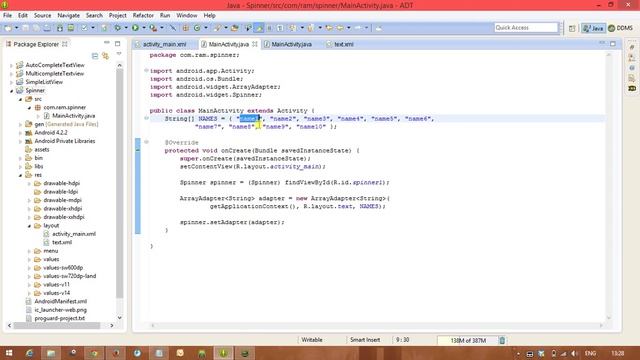640x360 pixels.
Task: Collapse the src folder node
Action: click(20, 99)
